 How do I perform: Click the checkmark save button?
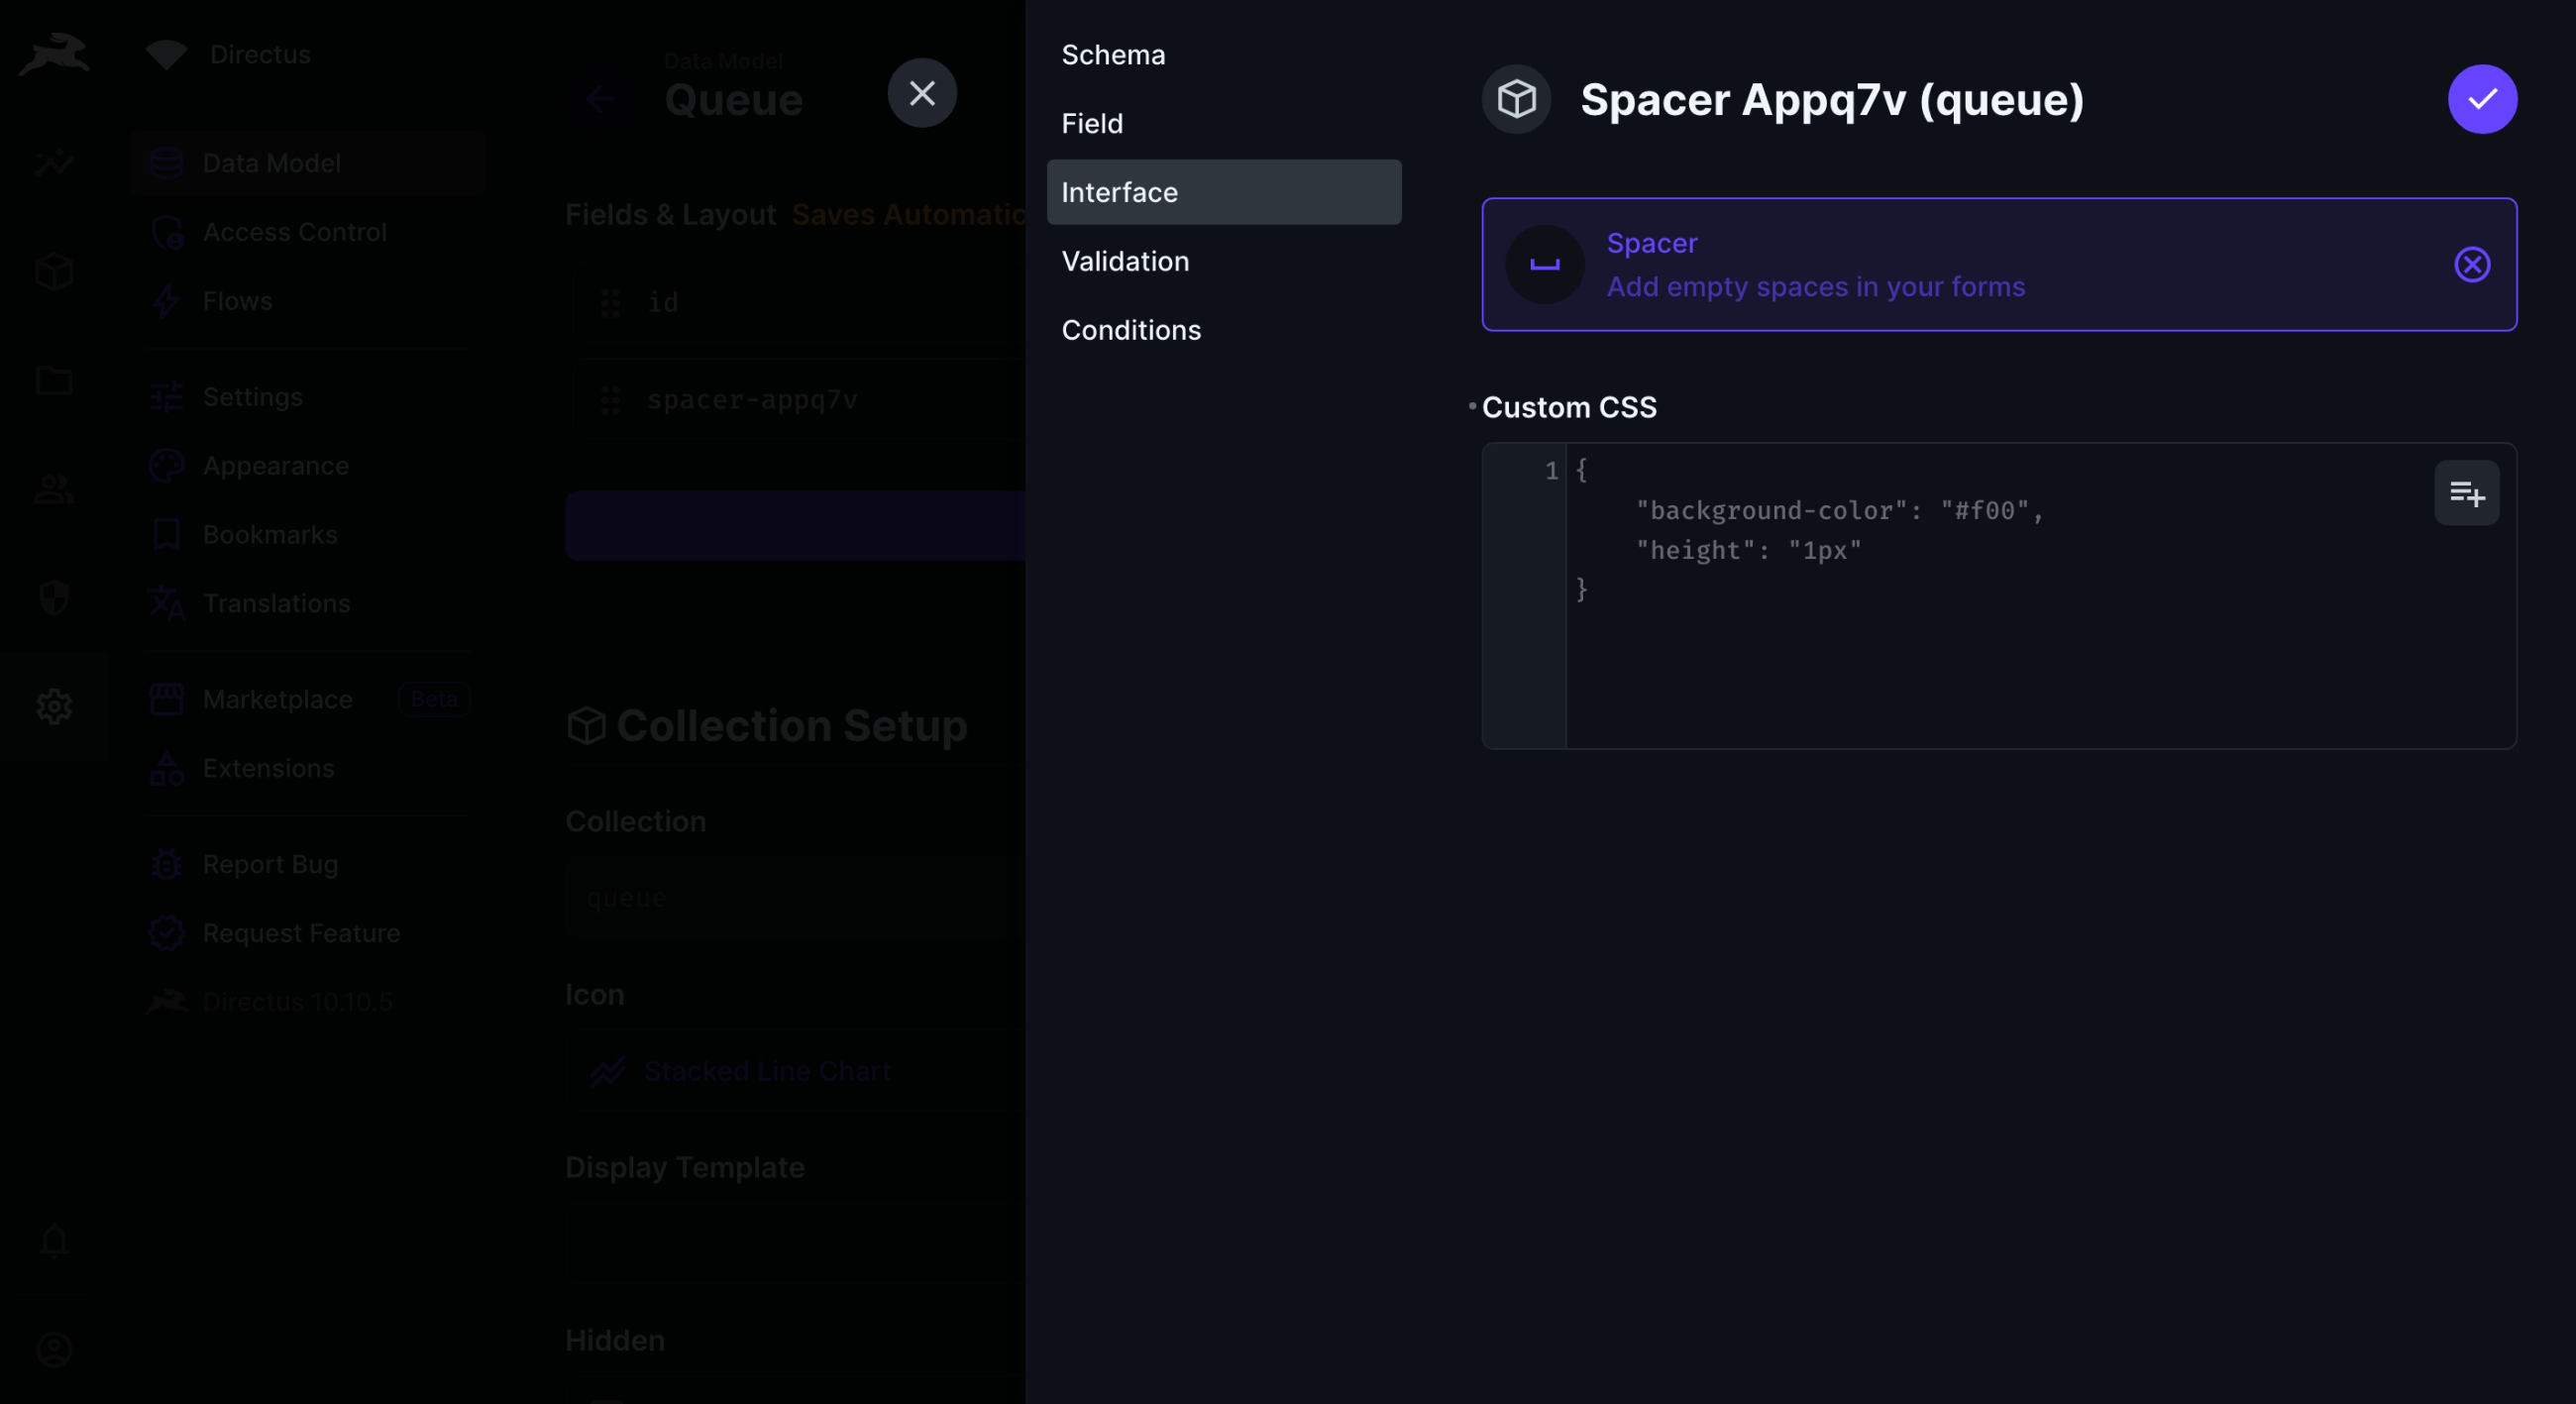click(2481, 99)
